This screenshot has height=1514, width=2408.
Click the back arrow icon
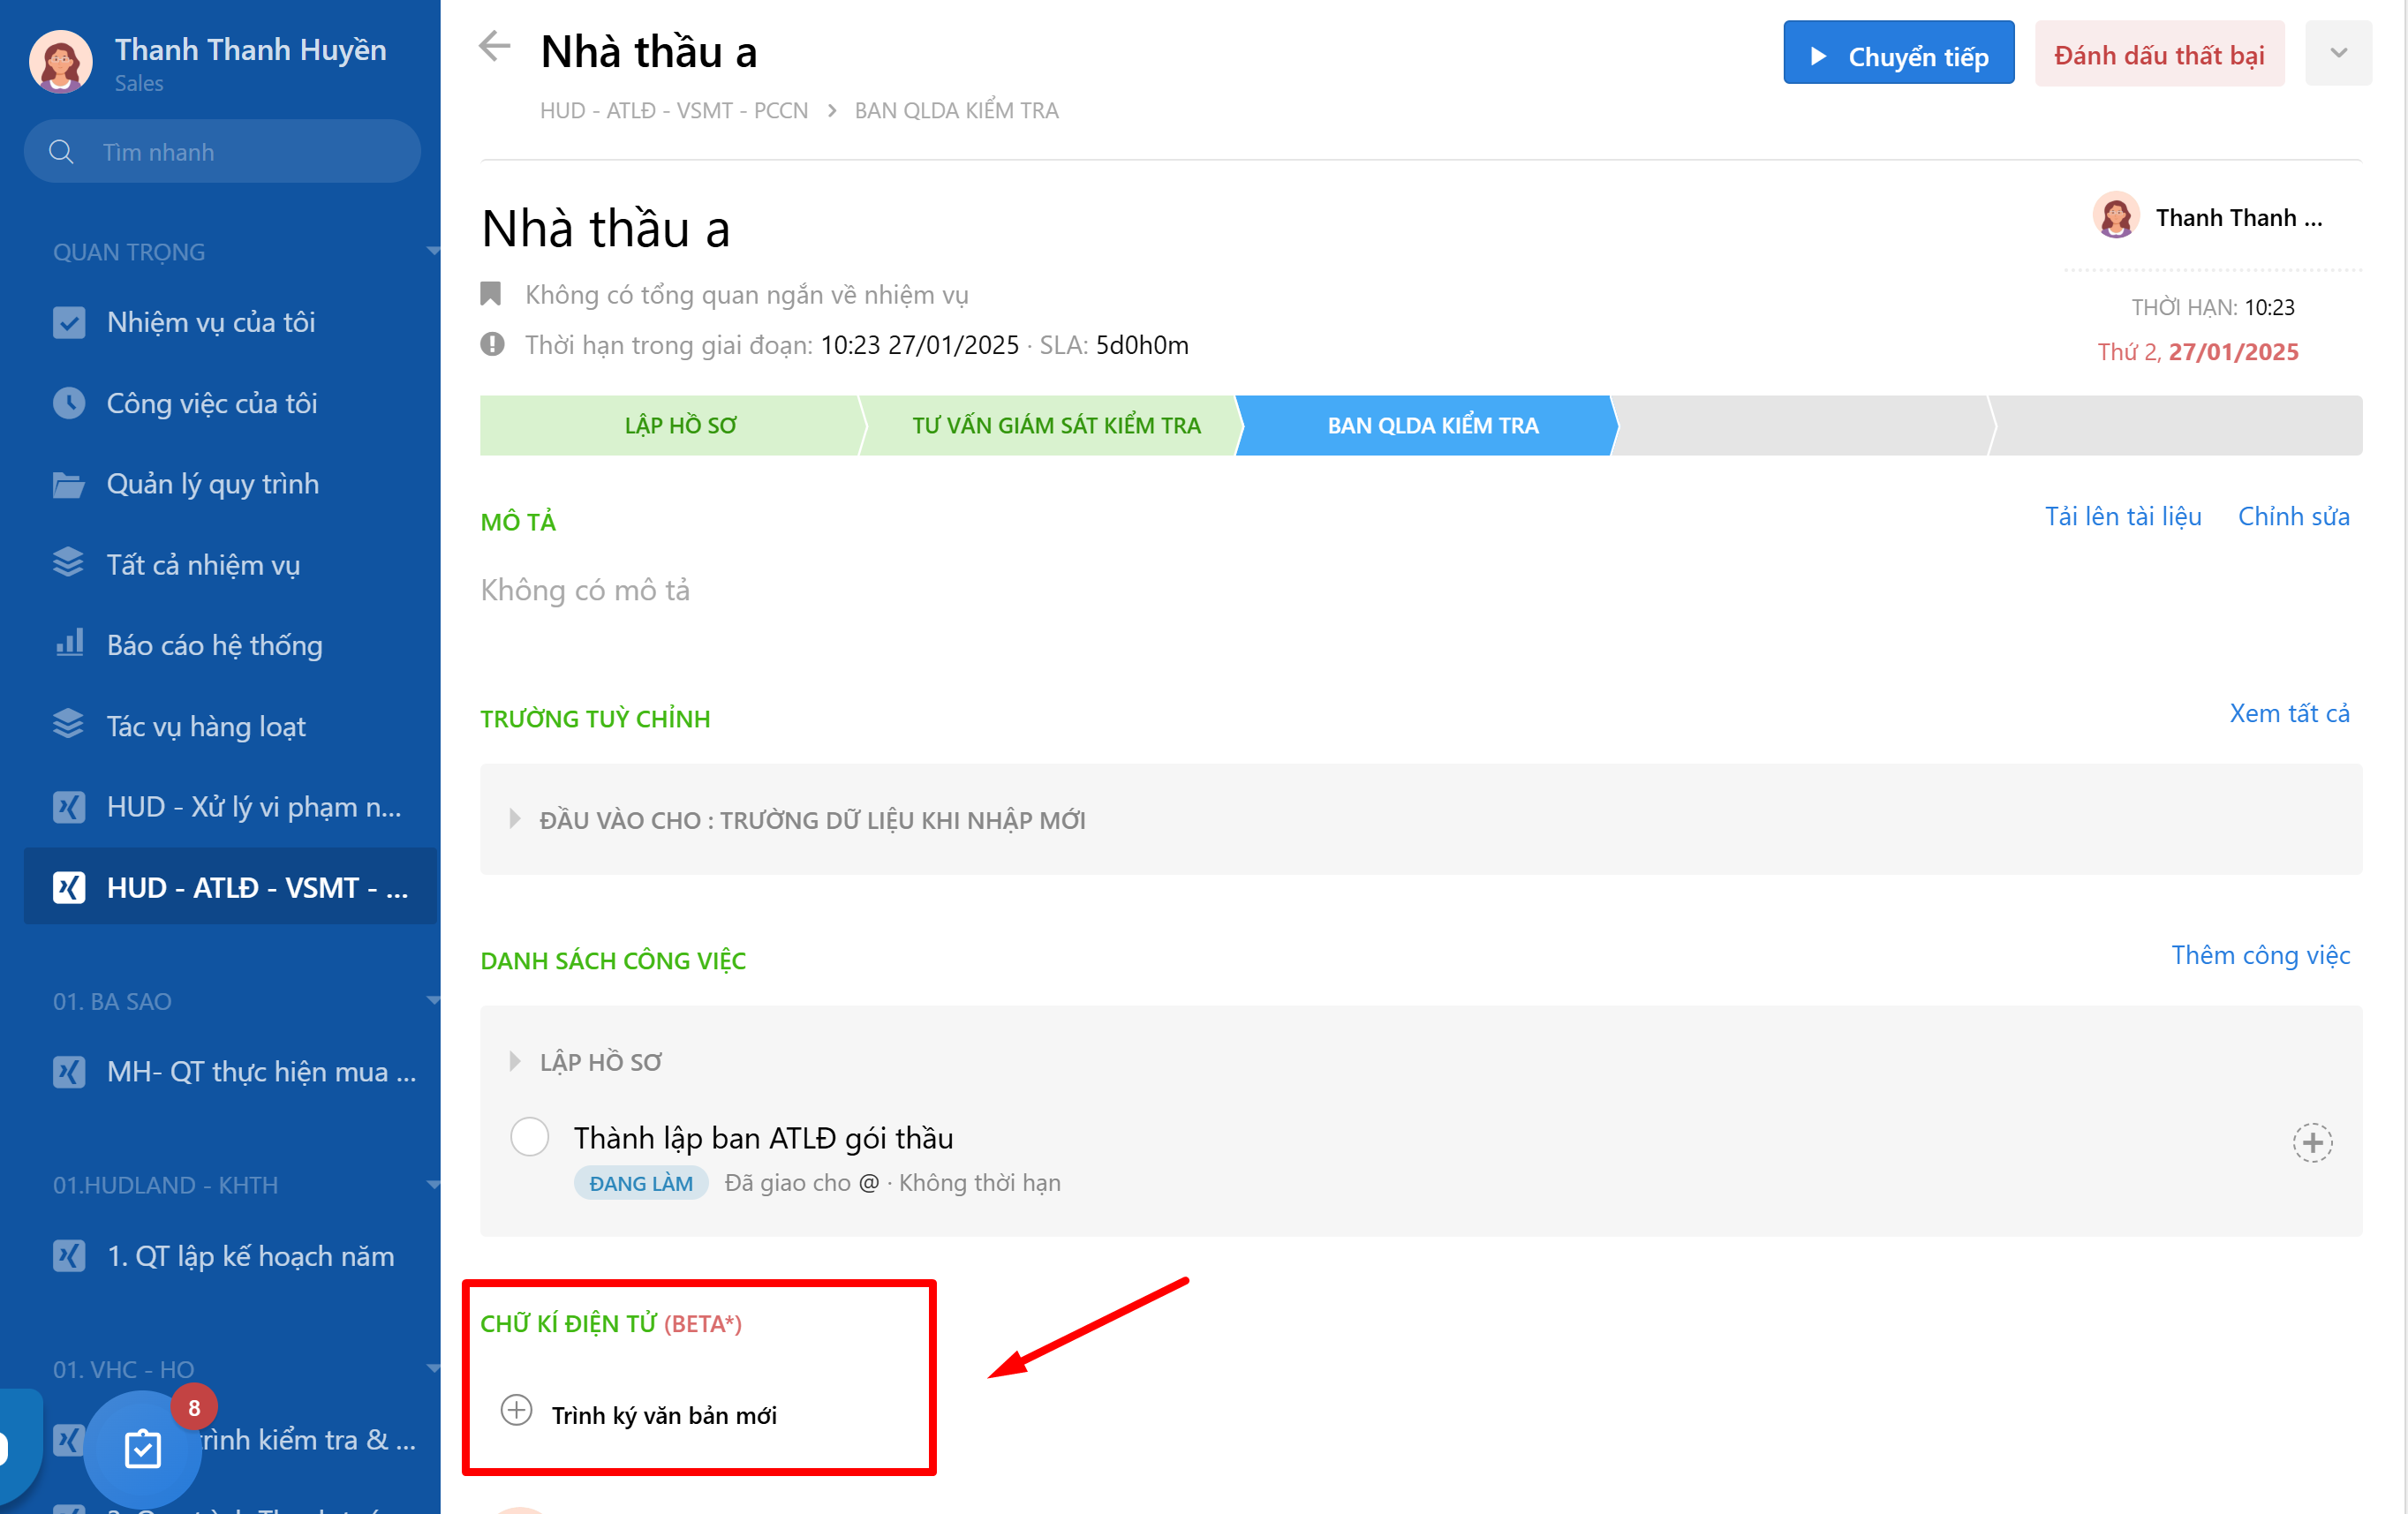[495, 46]
